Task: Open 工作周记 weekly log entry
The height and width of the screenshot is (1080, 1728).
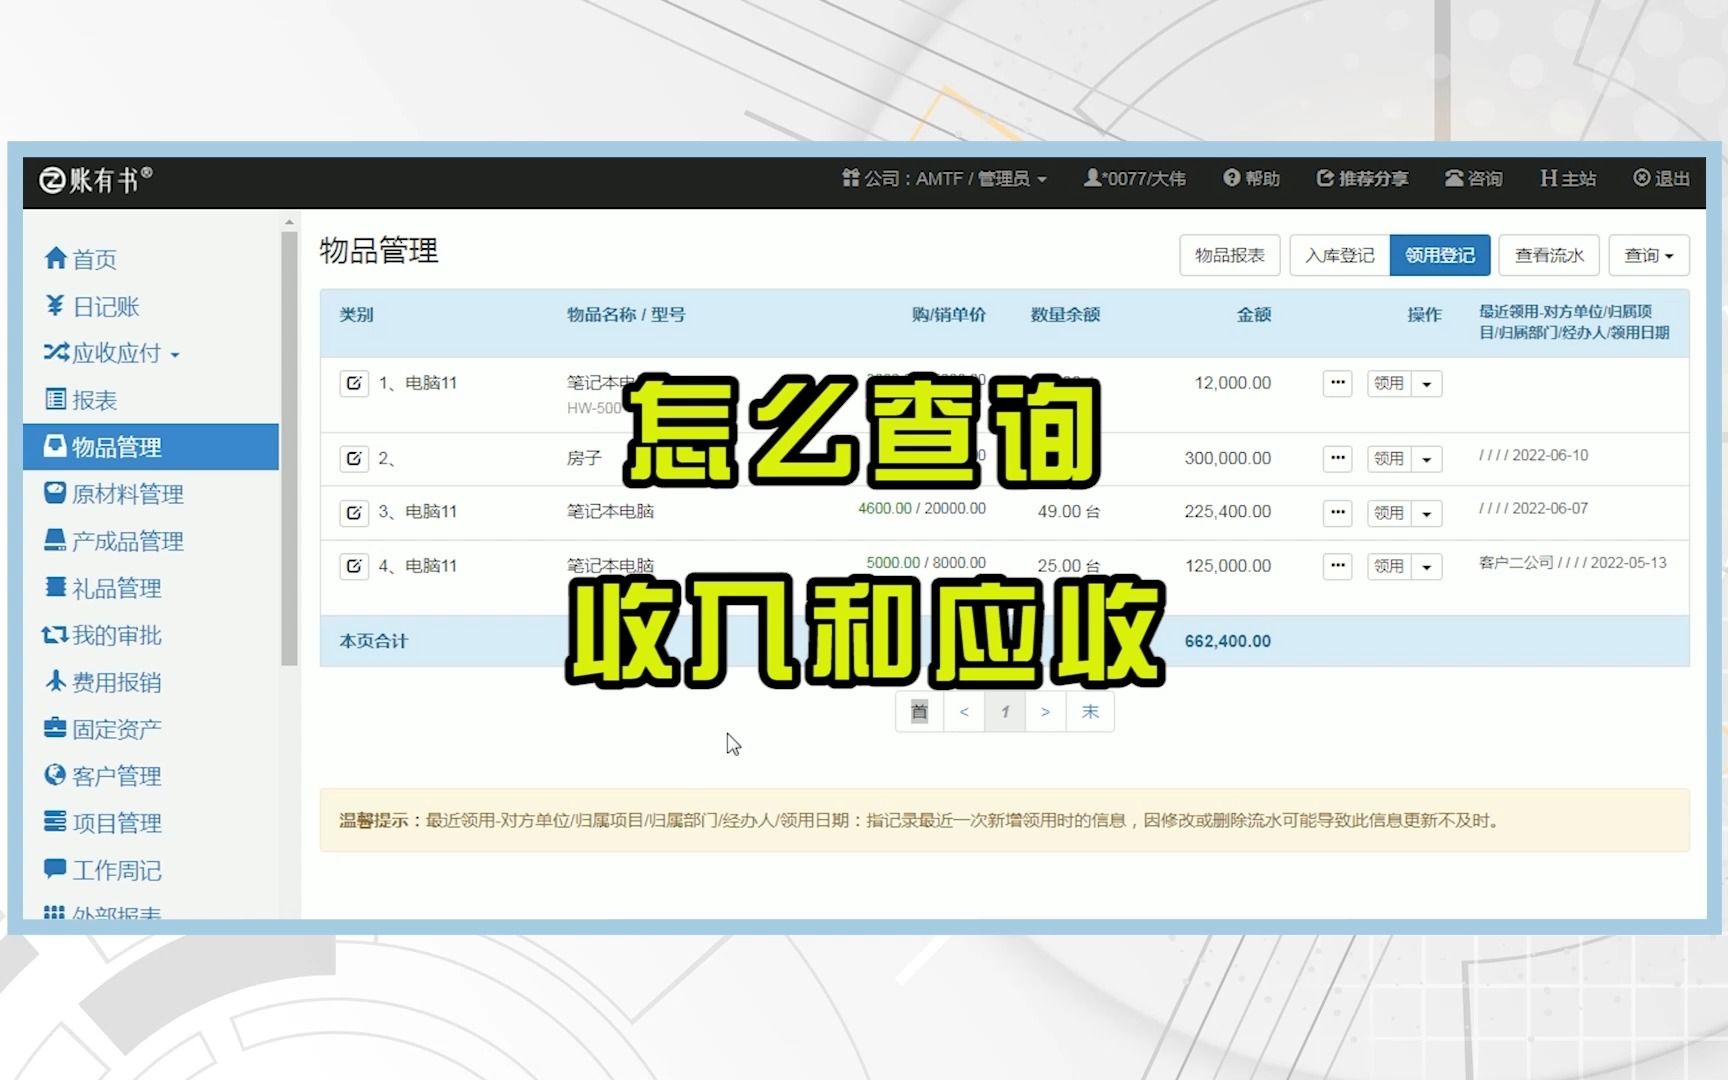Action: [x=102, y=870]
